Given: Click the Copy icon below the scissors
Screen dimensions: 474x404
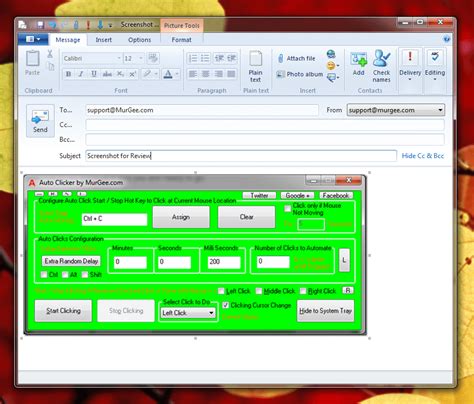Looking at the screenshot, I should tap(51, 66).
